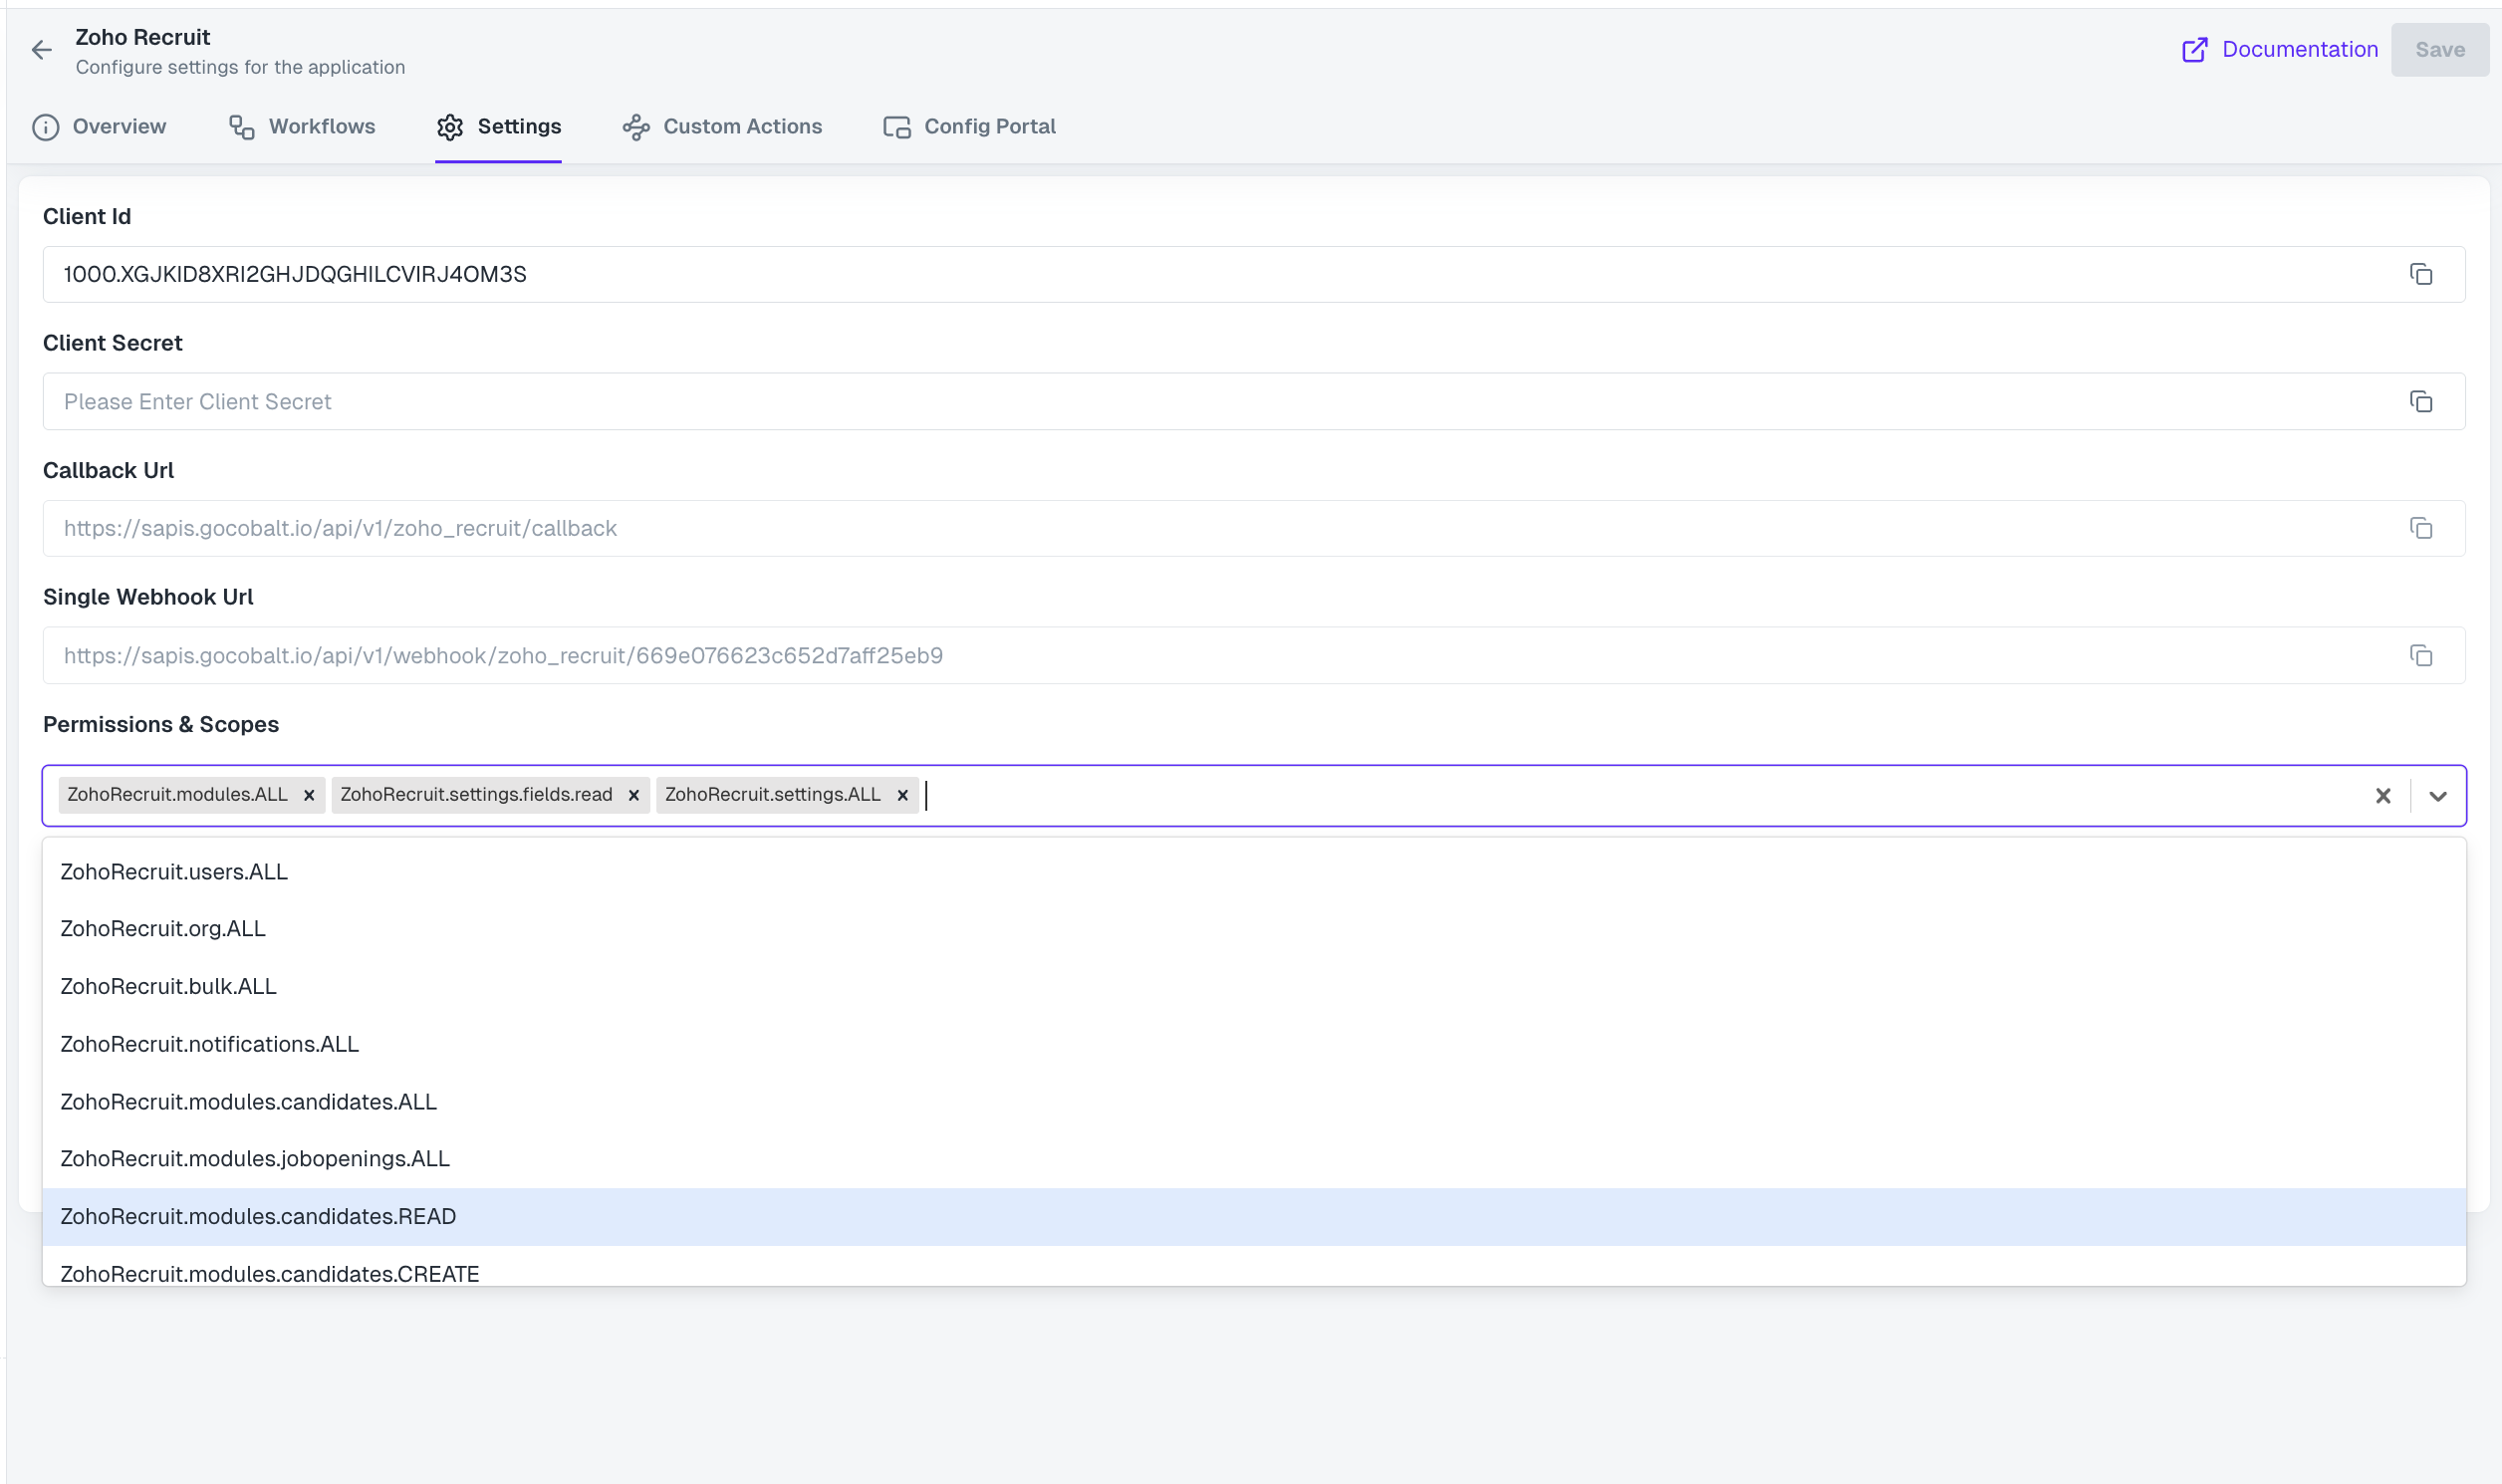Screen dimensions: 2502x1484
Task: Open the Overview tab
Action: pyautogui.click(x=99, y=126)
